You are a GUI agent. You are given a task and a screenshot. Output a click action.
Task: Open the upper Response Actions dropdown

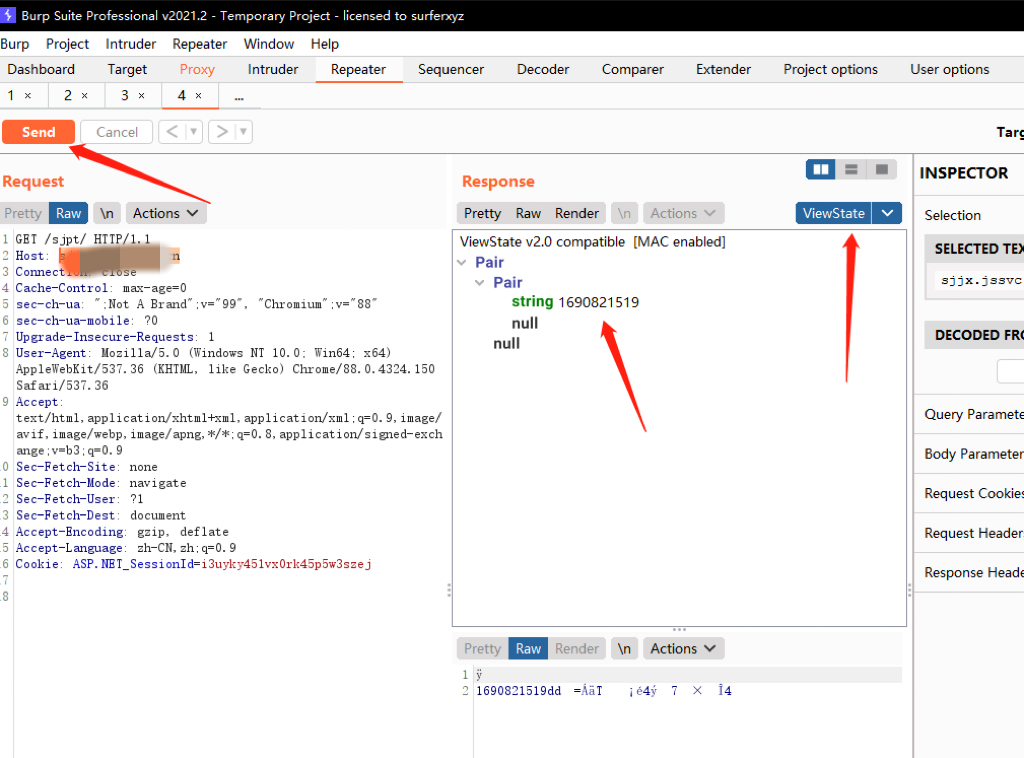pyautogui.click(x=683, y=213)
